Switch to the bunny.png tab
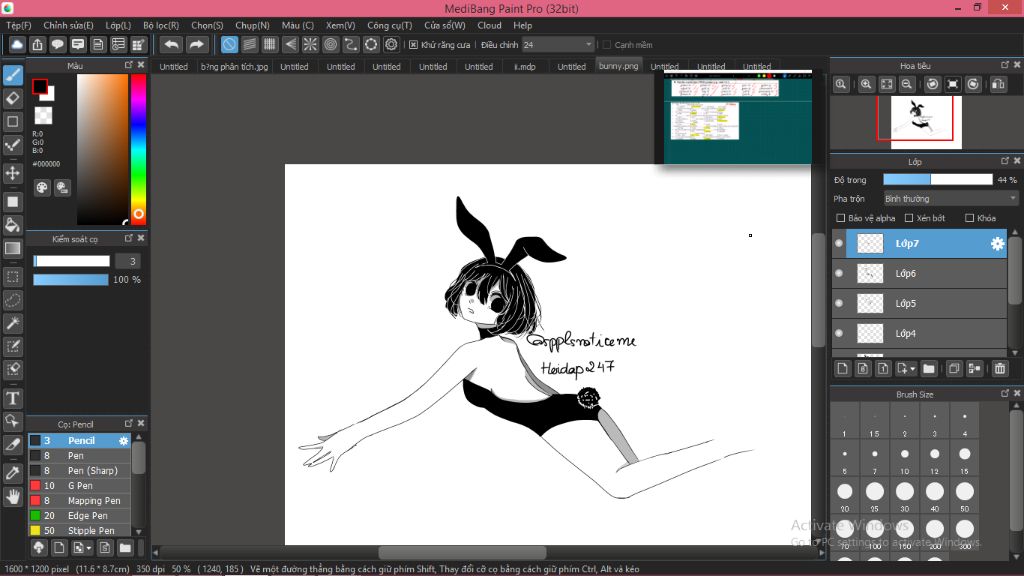This screenshot has width=1024, height=576. 618,66
